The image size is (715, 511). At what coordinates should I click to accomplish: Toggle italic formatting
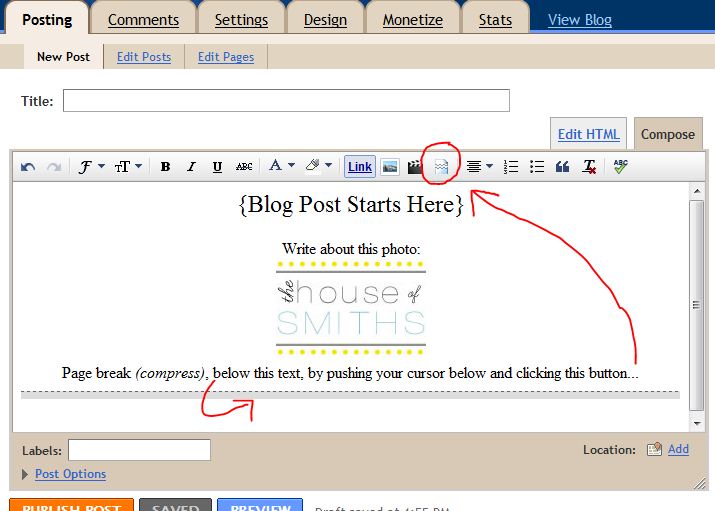pyautogui.click(x=192, y=167)
